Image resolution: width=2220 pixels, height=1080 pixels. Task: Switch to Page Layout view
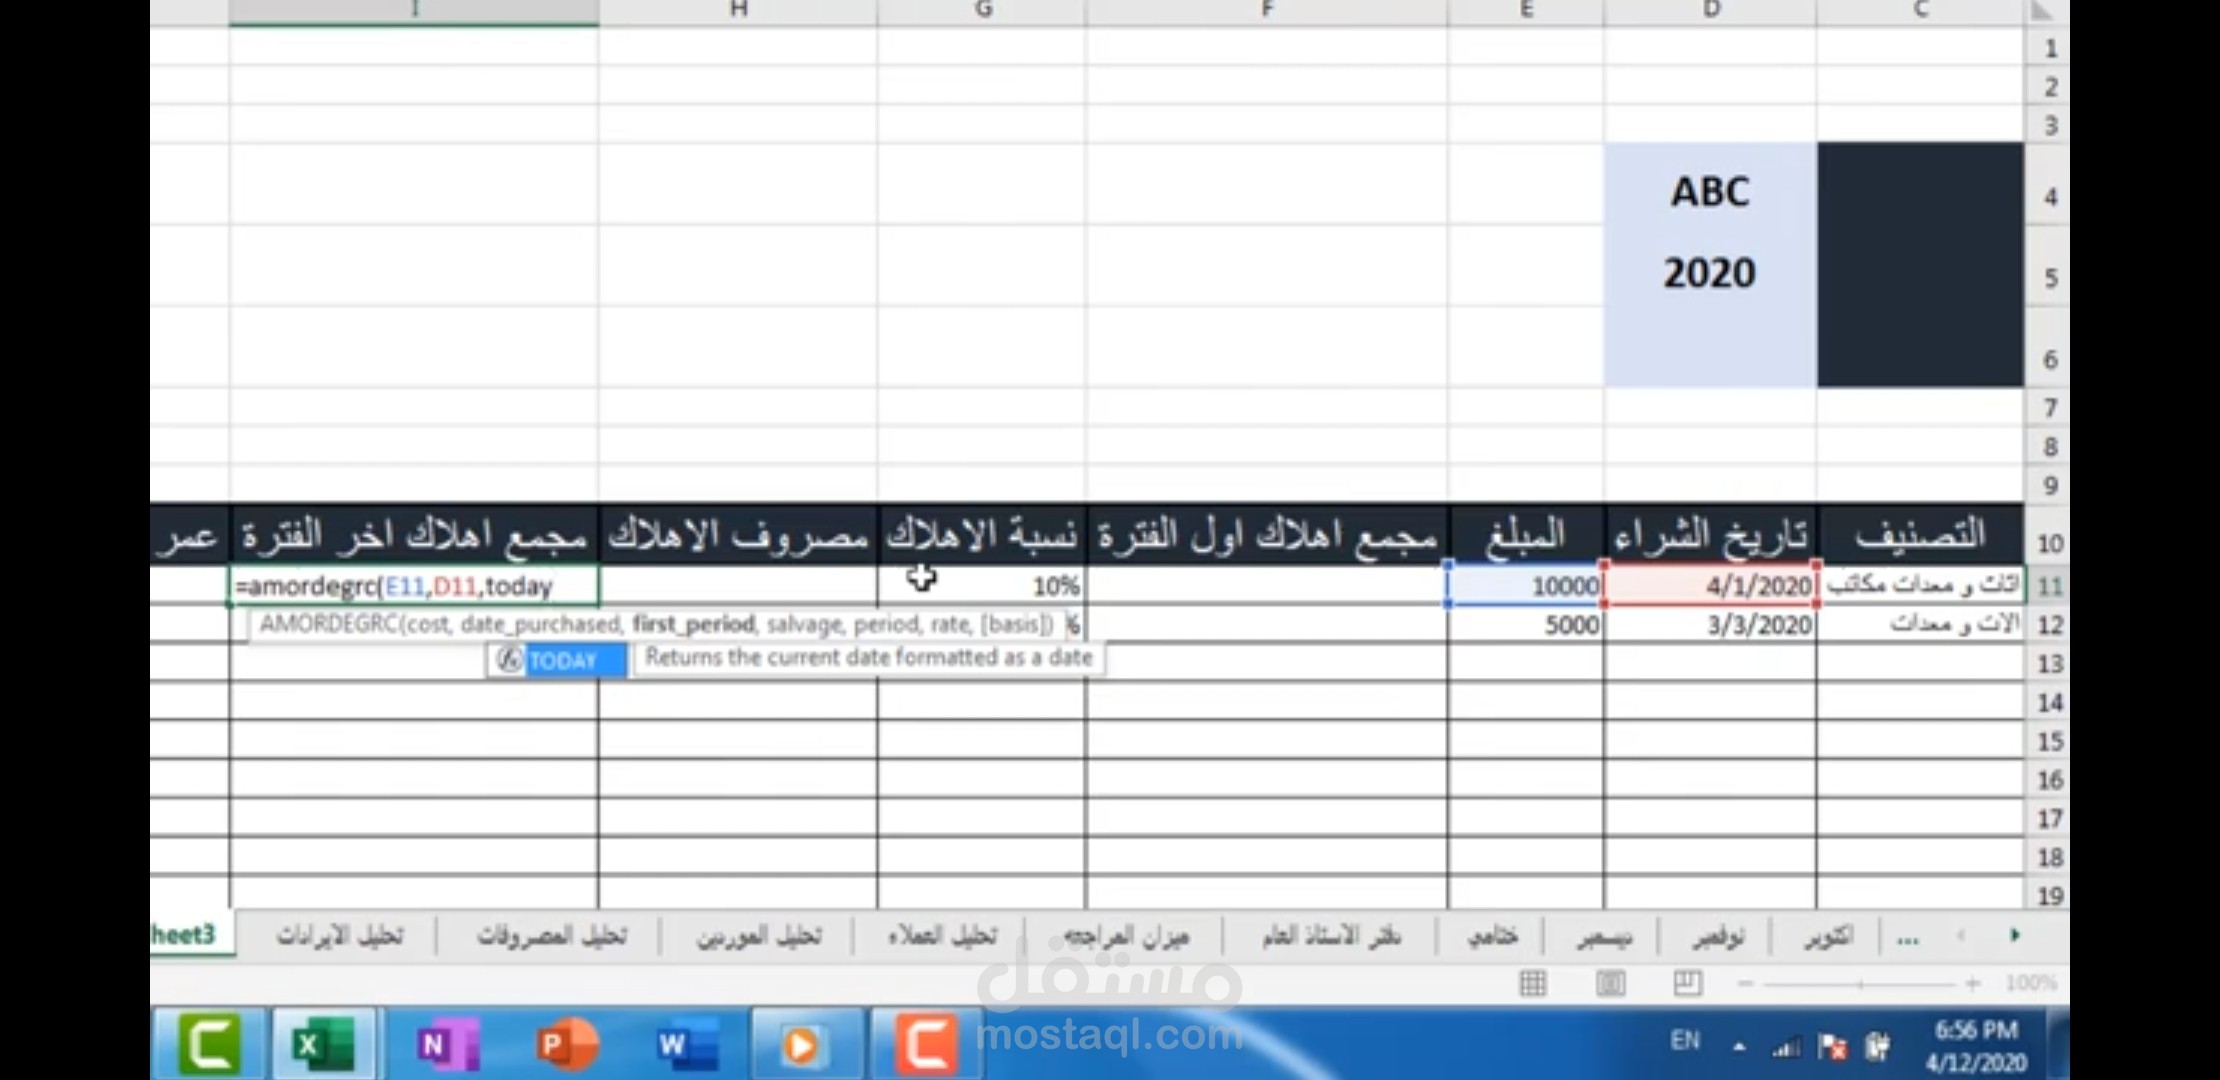point(1610,984)
